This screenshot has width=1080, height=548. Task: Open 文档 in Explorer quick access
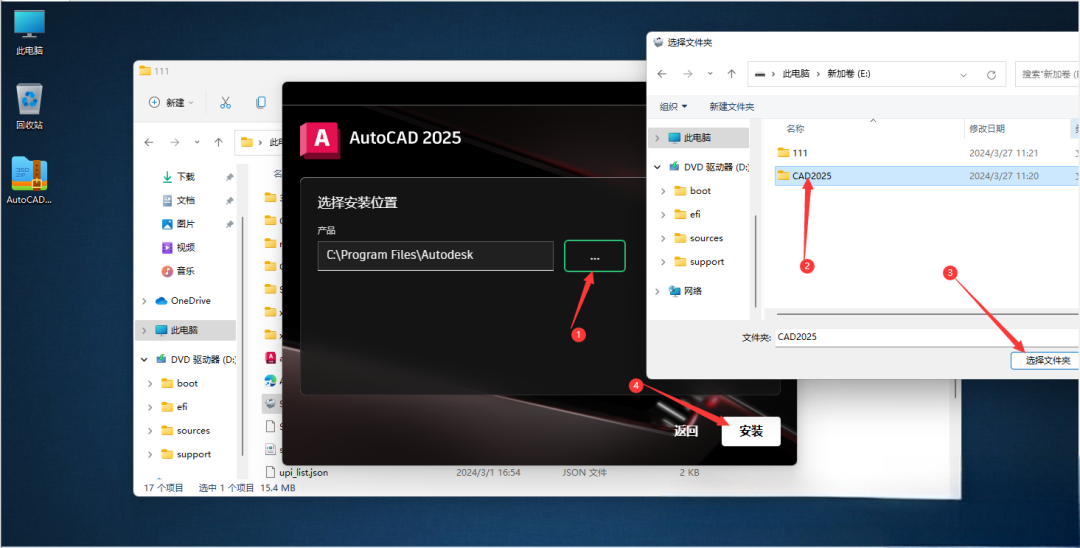tap(178, 200)
